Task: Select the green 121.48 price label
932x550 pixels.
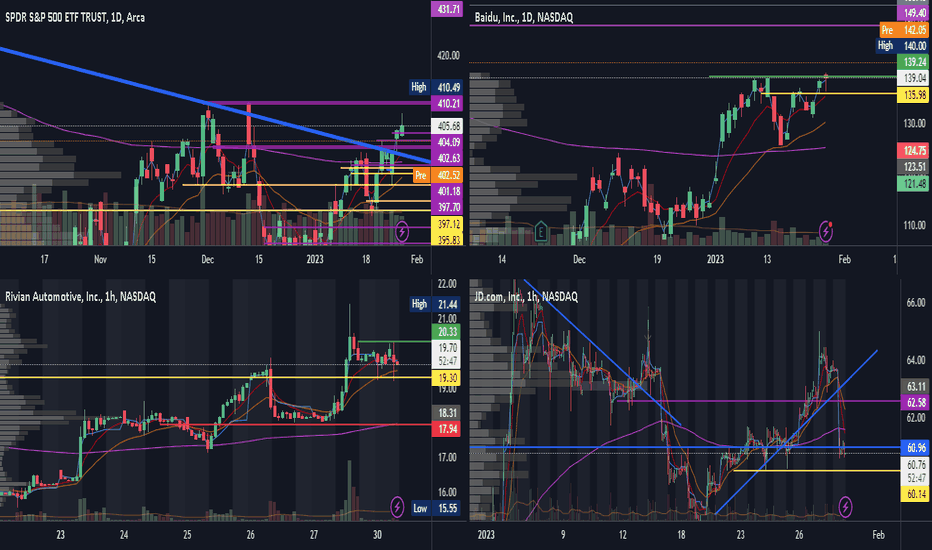Action: click(913, 184)
